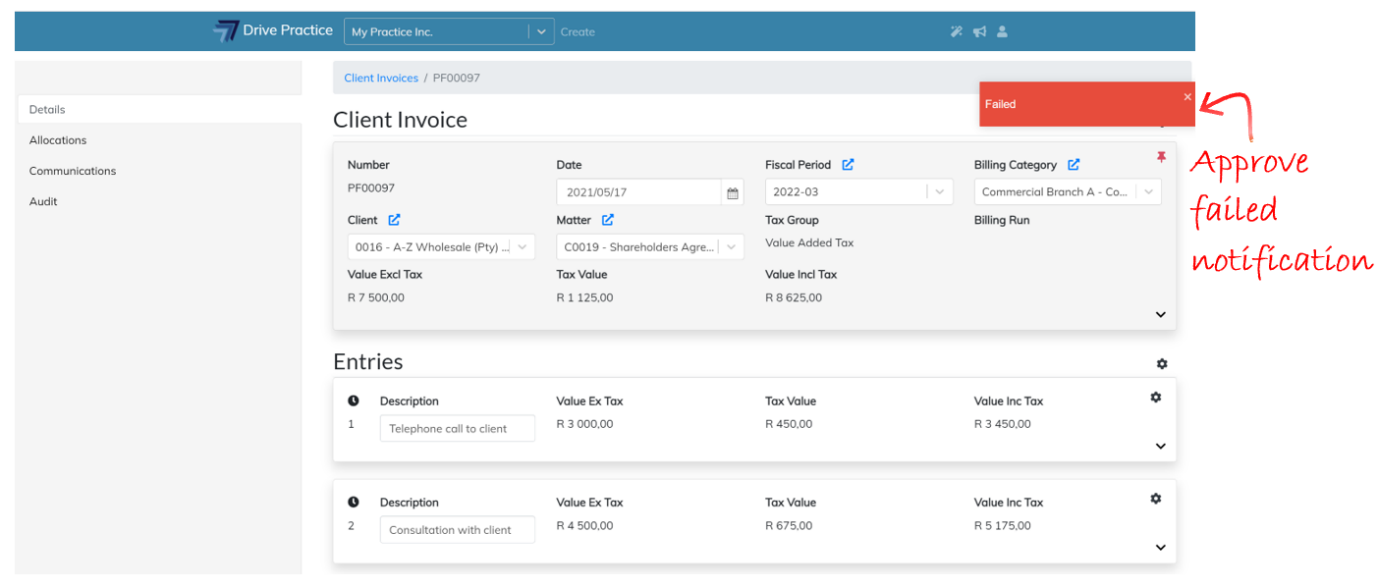Open the calendar picker for Date
The width and height of the screenshot is (1377, 586).
coord(732,193)
